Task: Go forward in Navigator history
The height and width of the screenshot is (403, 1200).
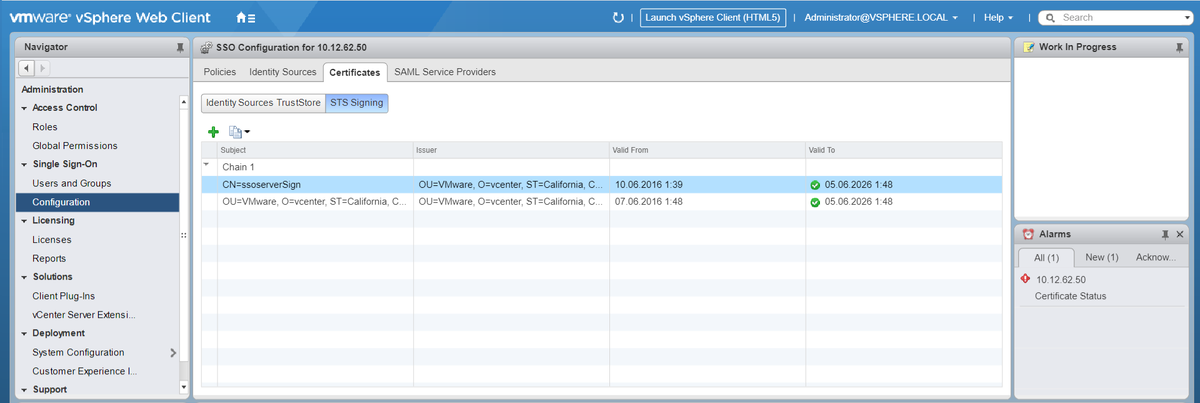Action: coord(42,67)
